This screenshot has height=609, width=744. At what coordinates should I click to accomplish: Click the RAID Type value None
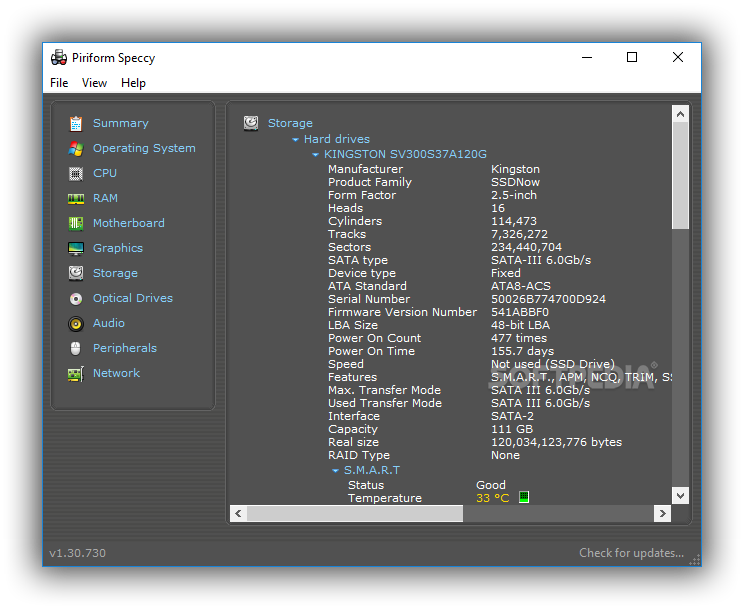pos(505,455)
